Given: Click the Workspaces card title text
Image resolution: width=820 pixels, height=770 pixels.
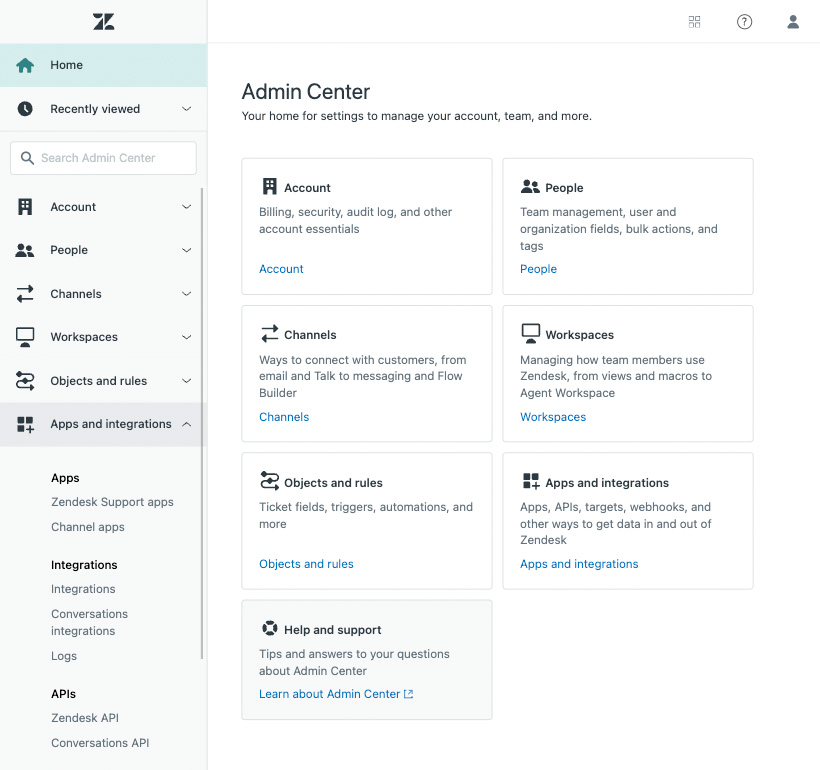Looking at the screenshot, I should coord(579,335).
